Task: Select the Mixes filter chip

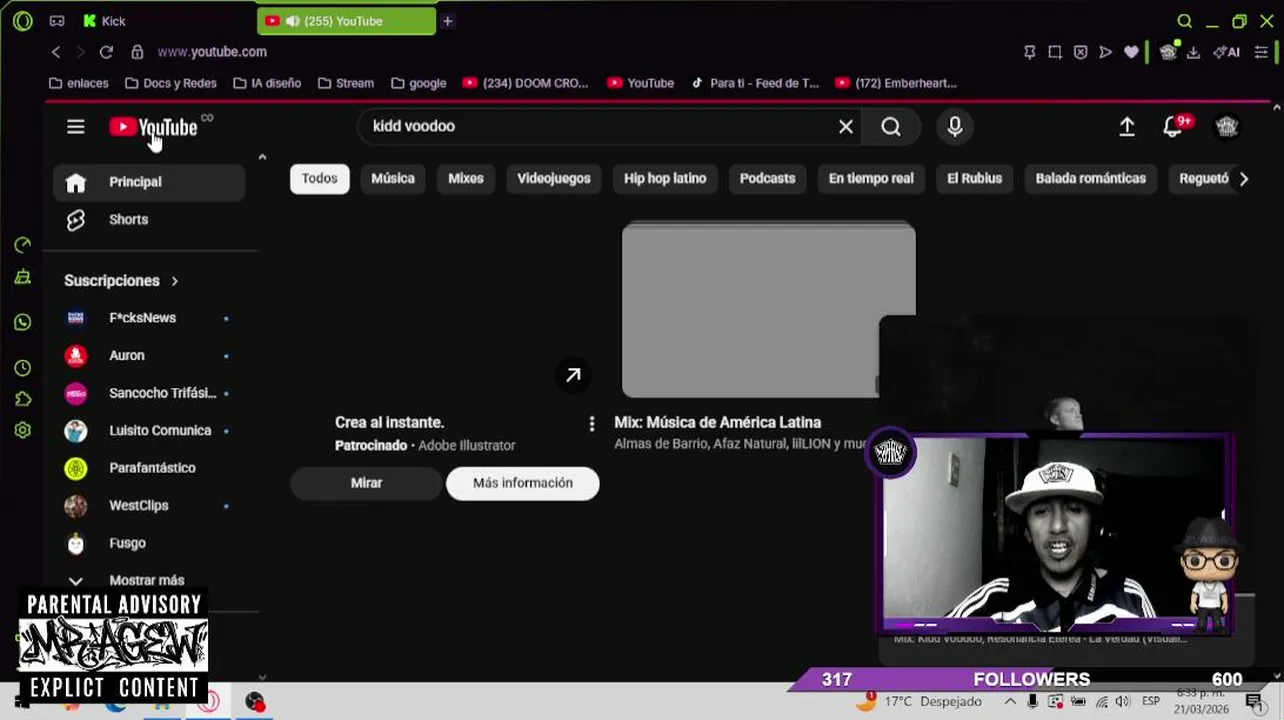Action: (466, 179)
